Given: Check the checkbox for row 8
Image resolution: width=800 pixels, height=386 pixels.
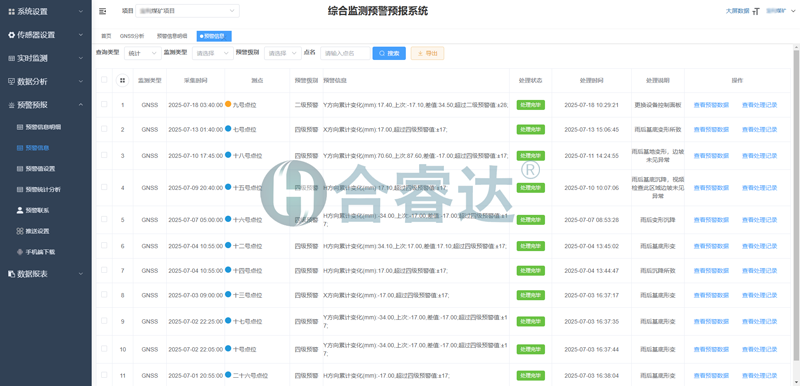Looking at the screenshot, I should click(x=104, y=295).
